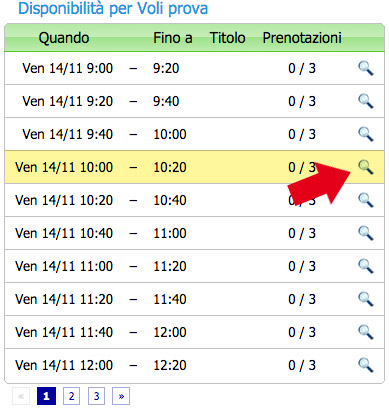Go to page 2
The image size is (389, 411).
point(71,396)
